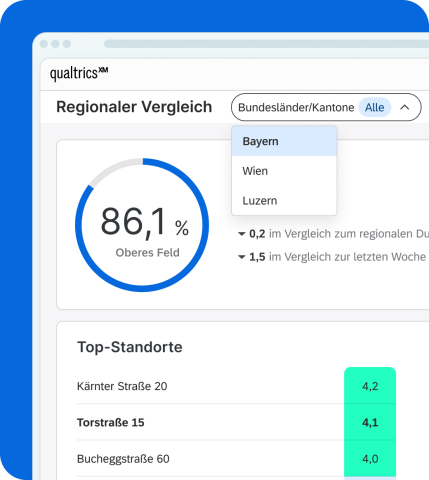Select the Bucheggstraße 60 row
This screenshot has height=480, width=429.
tap(236, 459)
